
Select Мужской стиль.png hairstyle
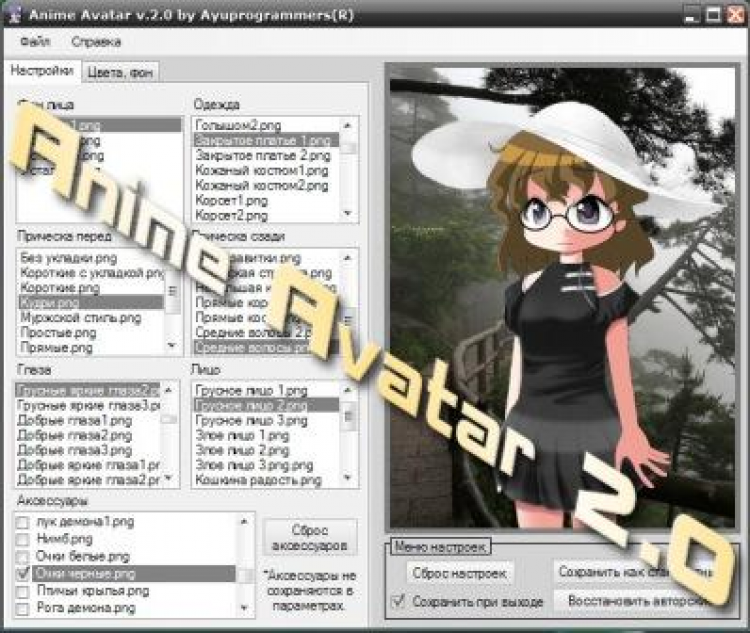(x=91, y=318)
